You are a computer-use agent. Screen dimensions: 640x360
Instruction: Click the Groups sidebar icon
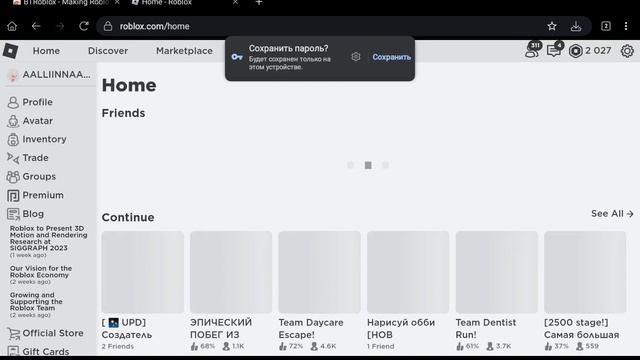point(13,177)
